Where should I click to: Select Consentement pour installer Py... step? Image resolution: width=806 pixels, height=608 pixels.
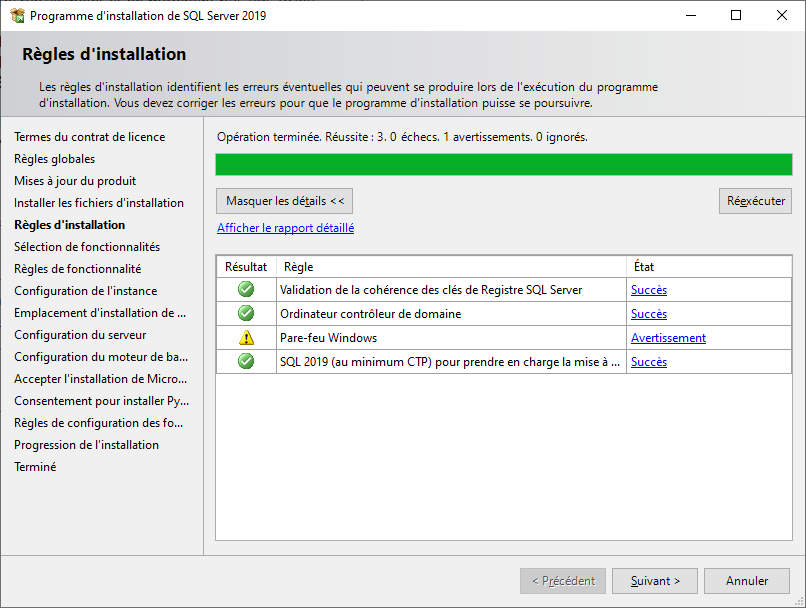[101, 401]
